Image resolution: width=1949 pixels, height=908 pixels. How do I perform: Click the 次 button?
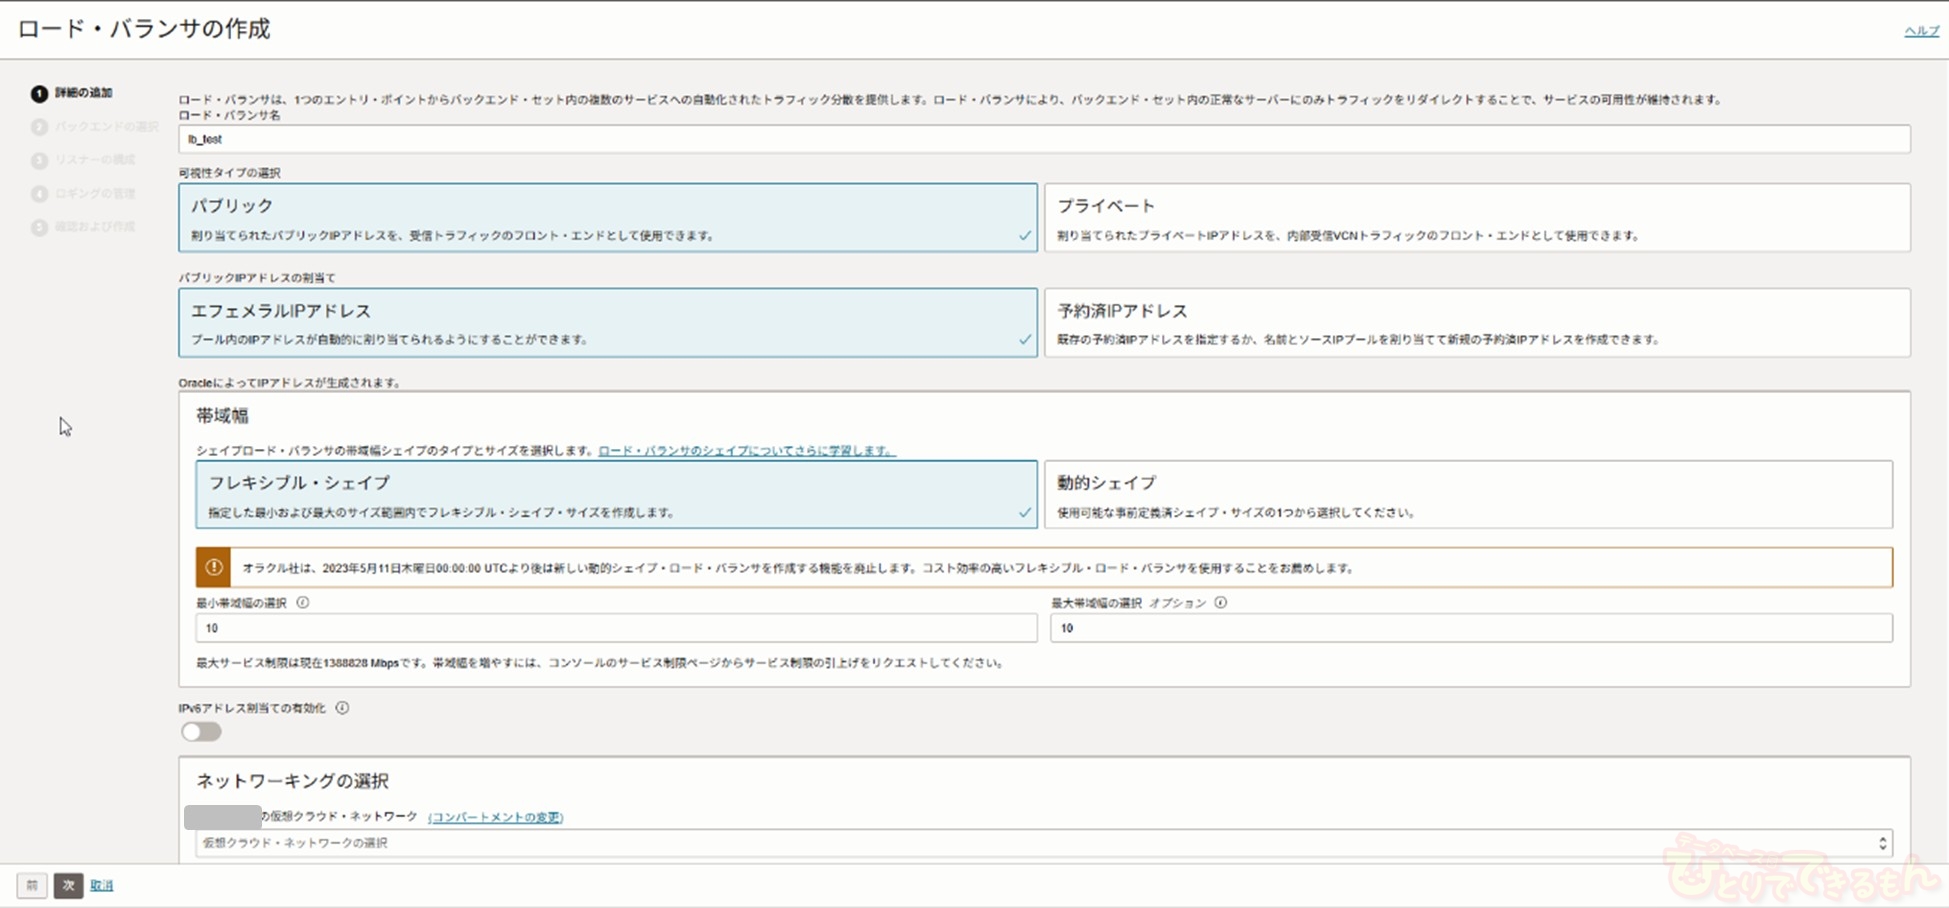[x=68, y=885]
